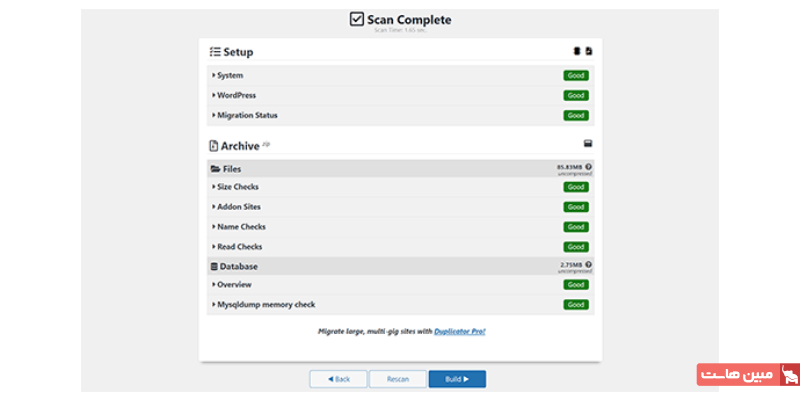Viewport: 800px width, 400px height.
Task: Click the Database icon
Action: tap(214, 267)
